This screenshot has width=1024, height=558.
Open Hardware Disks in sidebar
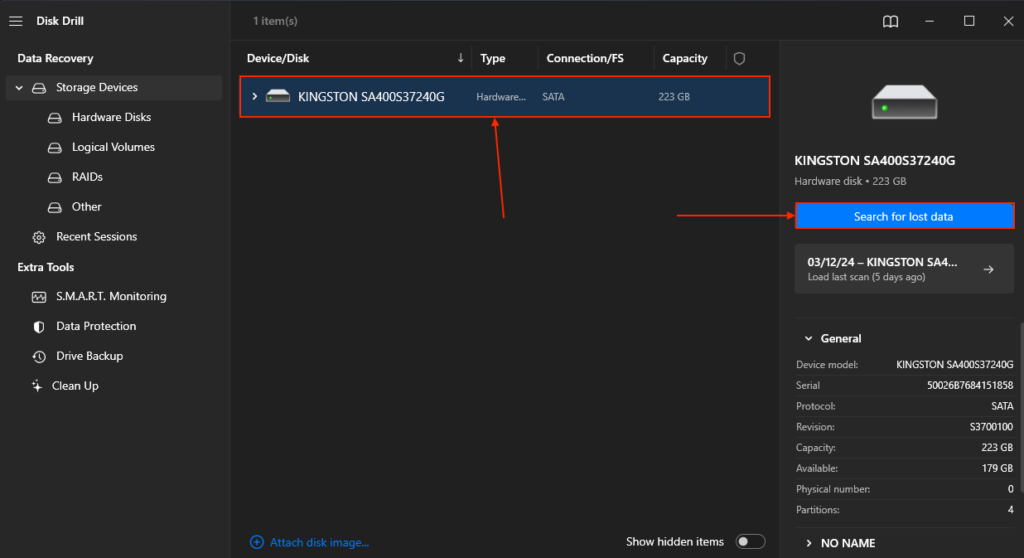click(x=111, y=118)
